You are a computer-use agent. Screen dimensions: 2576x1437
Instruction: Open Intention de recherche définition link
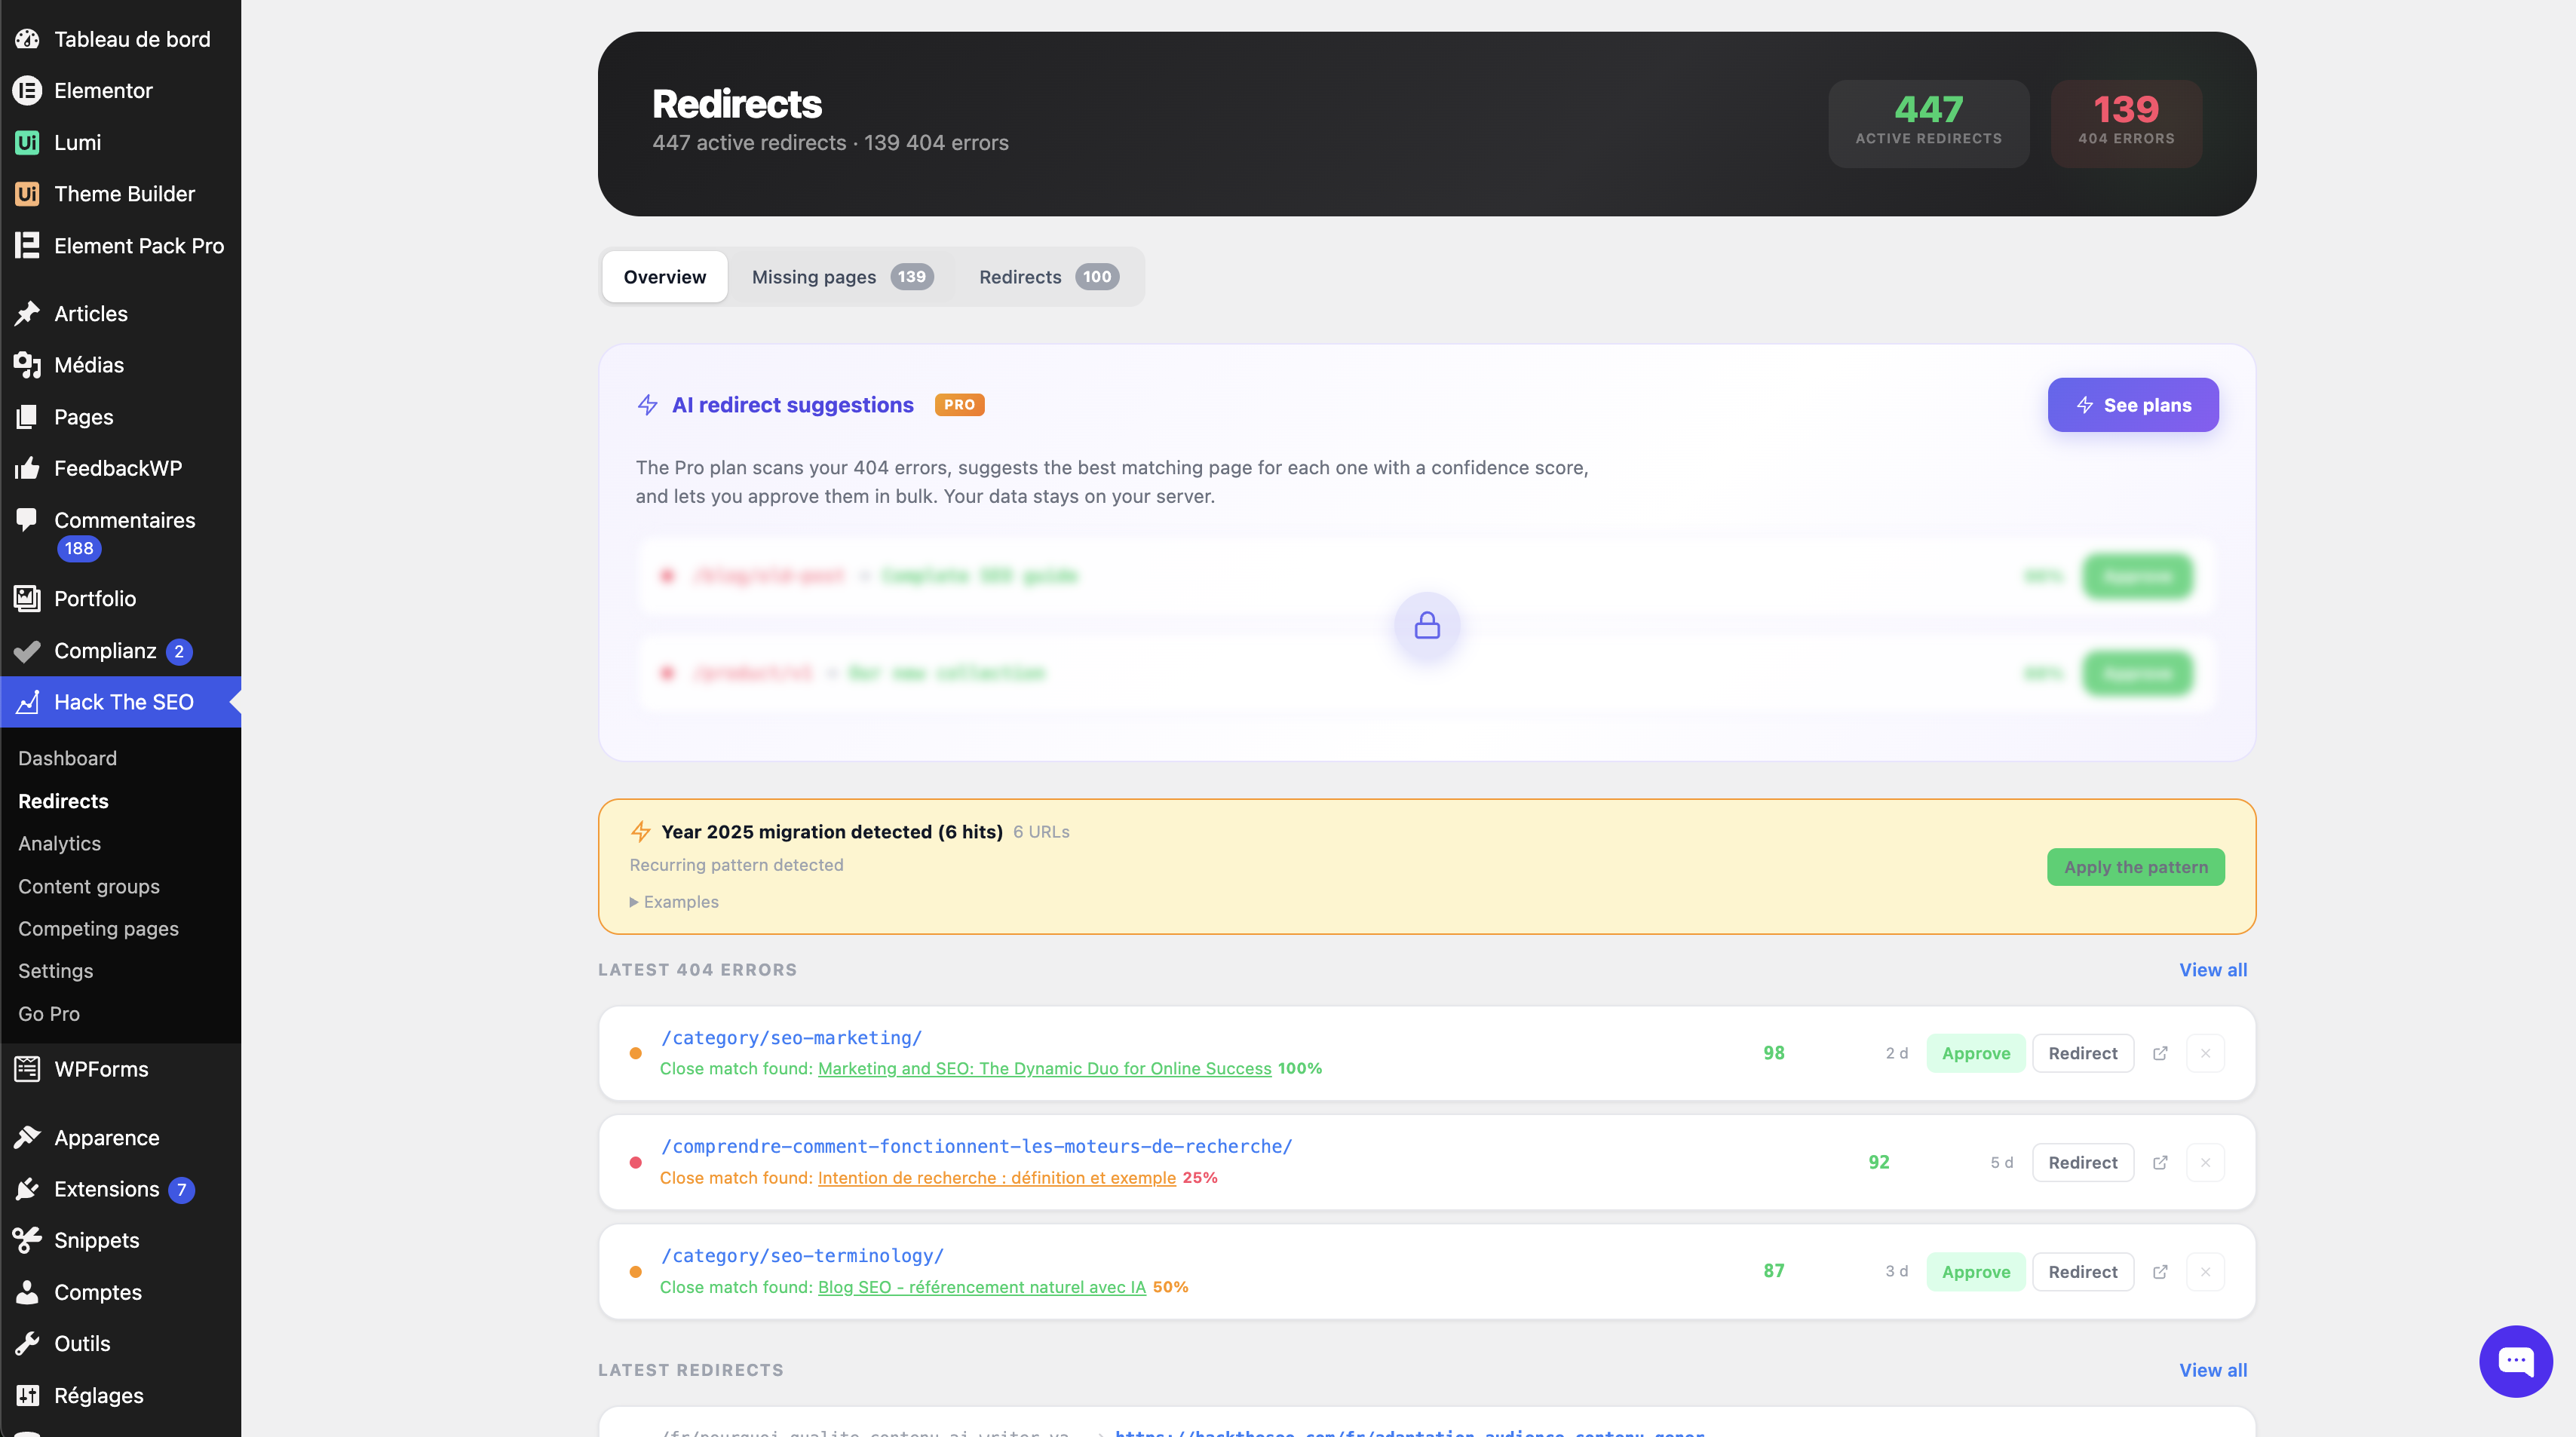click(997, 1177)
